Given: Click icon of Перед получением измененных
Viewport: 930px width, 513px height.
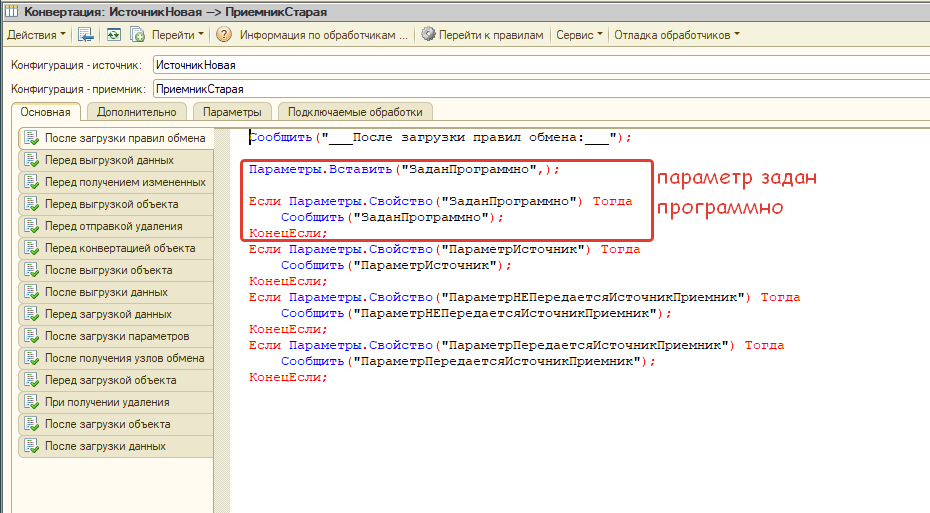Looking at the screenshot, I should point(31,182).
